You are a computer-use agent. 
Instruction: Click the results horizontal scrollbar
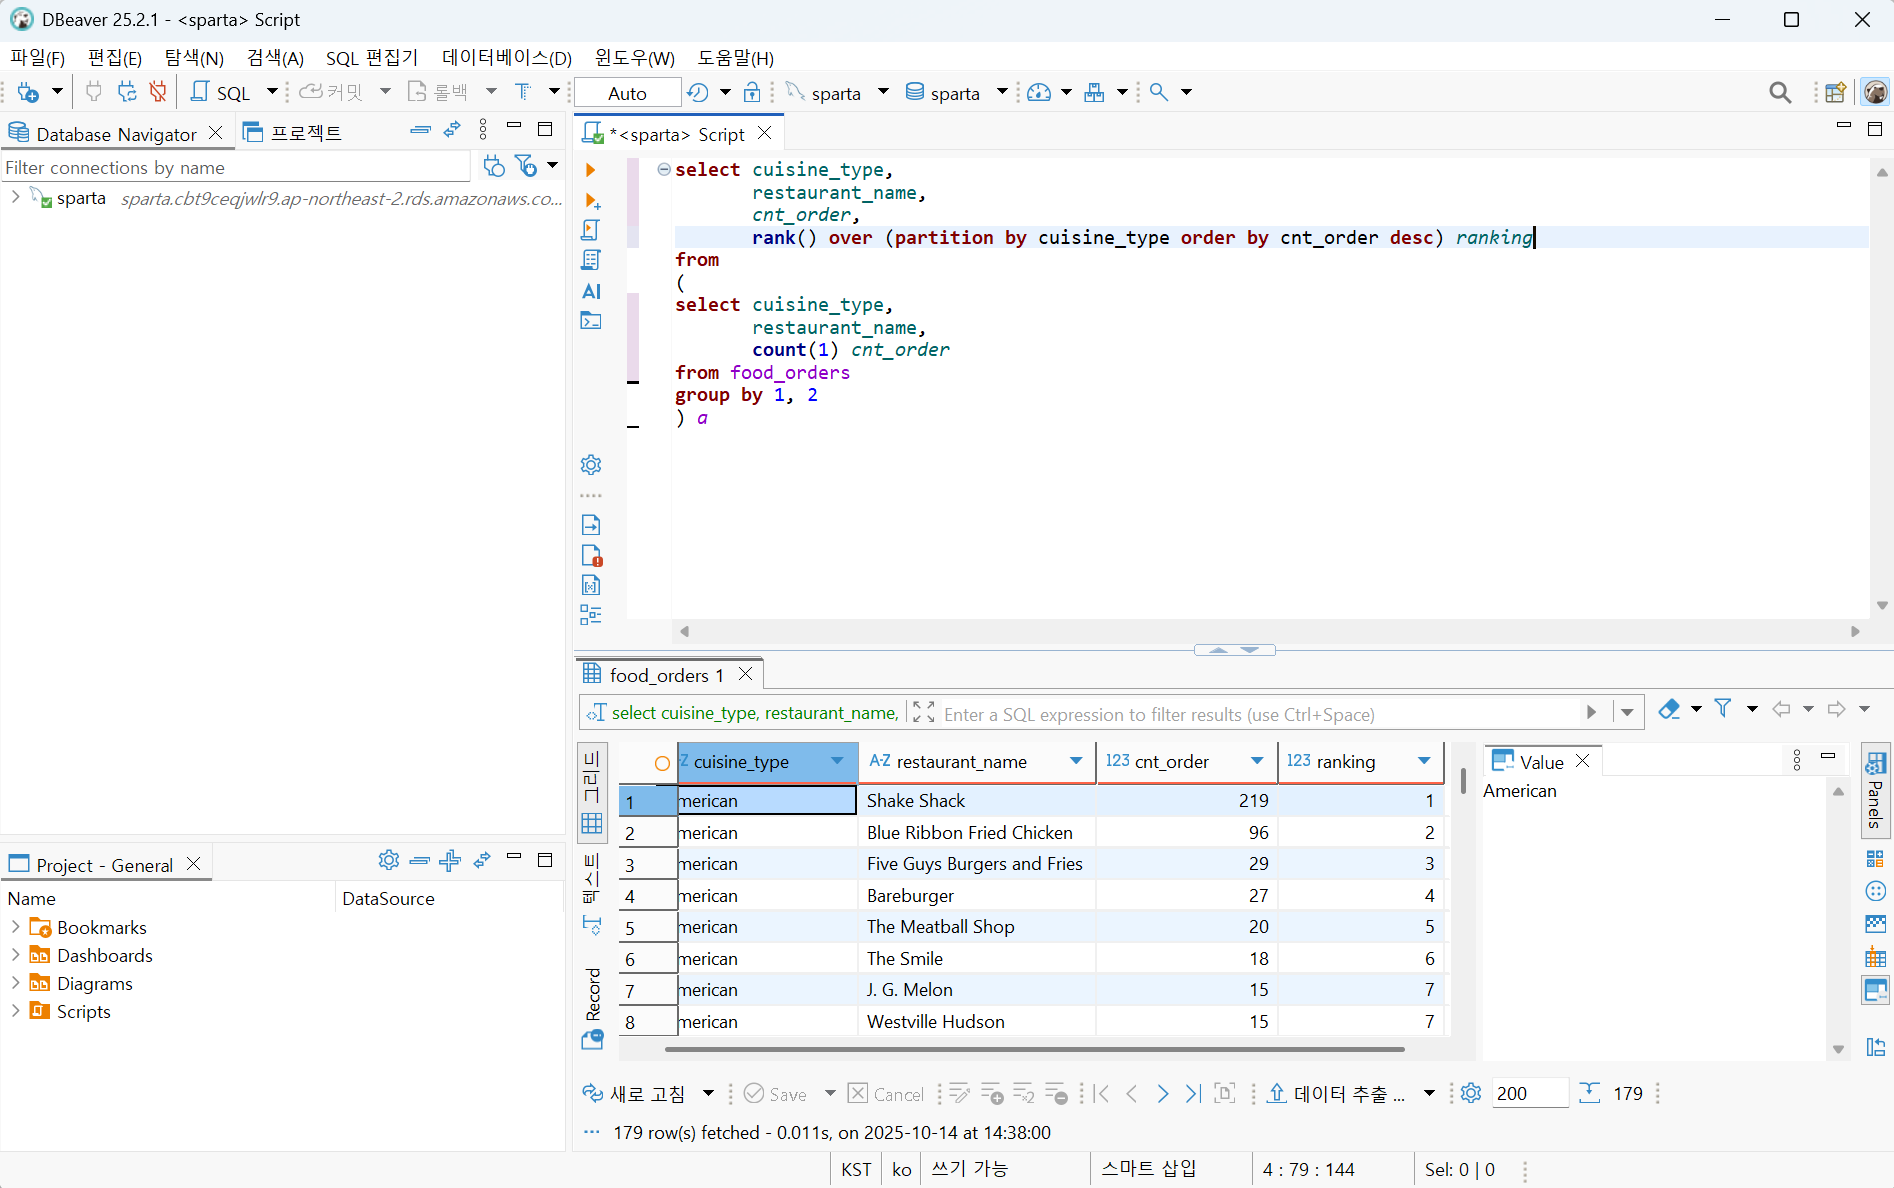(x=1034, y=1049)
